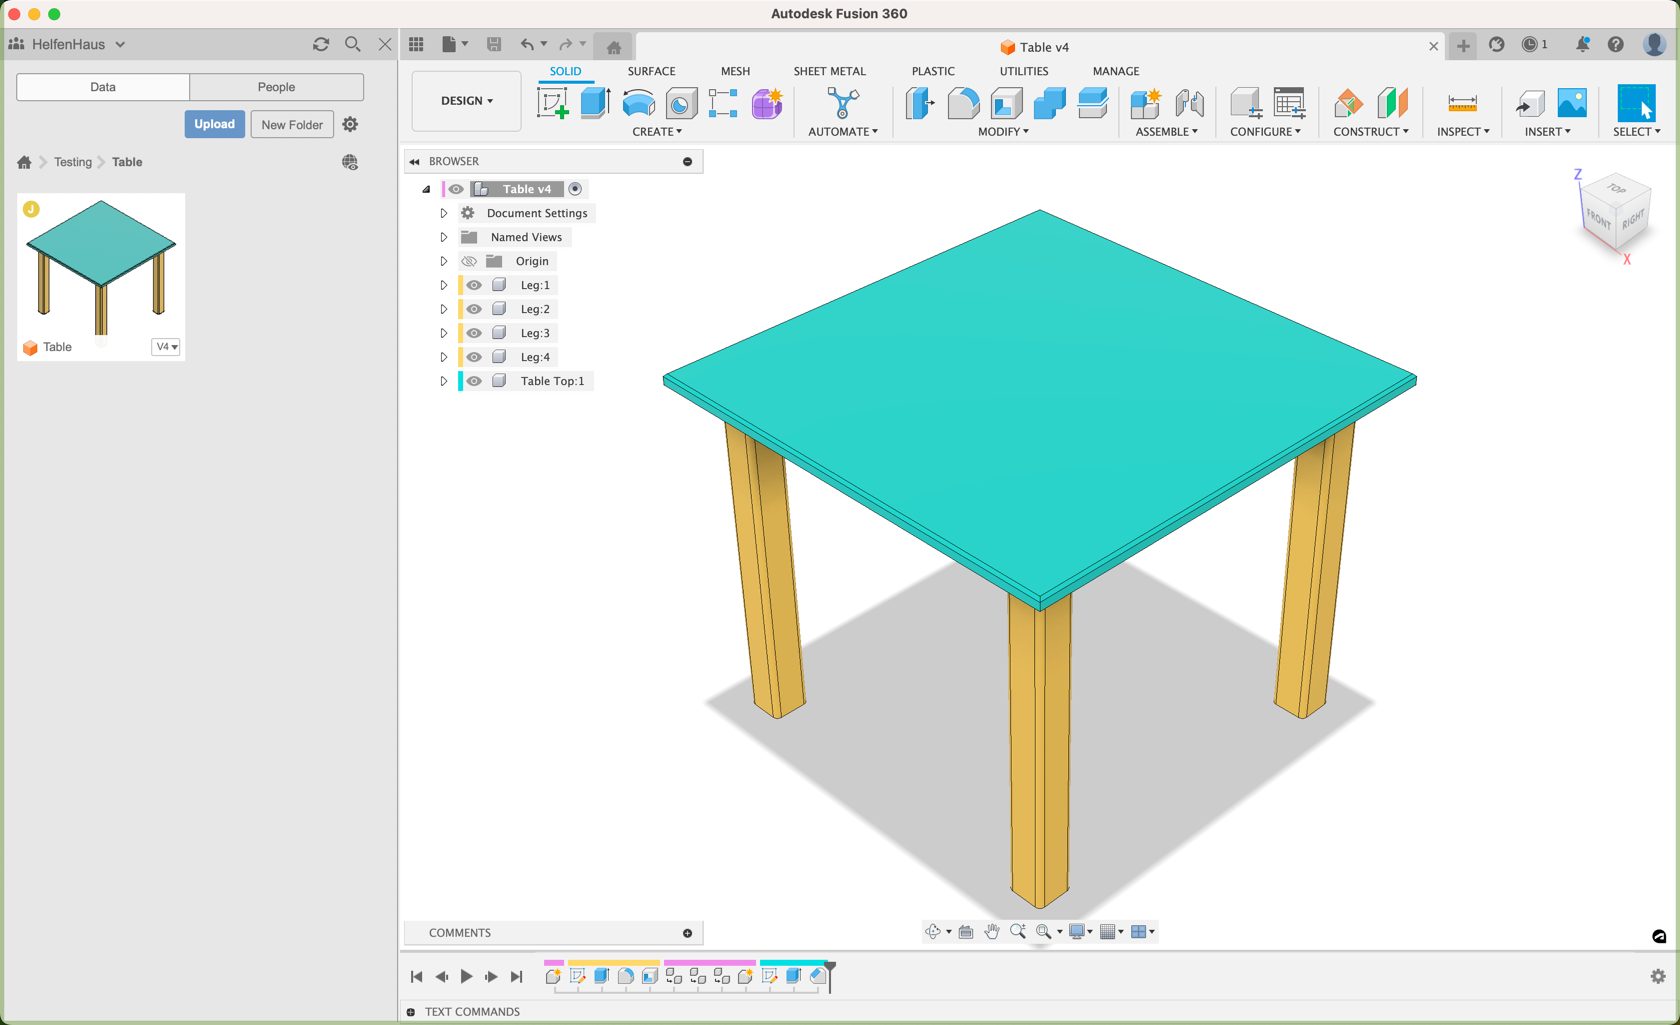The width and height of the screenshot is (1680, 1025).
Task: Click the New Folder button
Action: coord(292,125)
